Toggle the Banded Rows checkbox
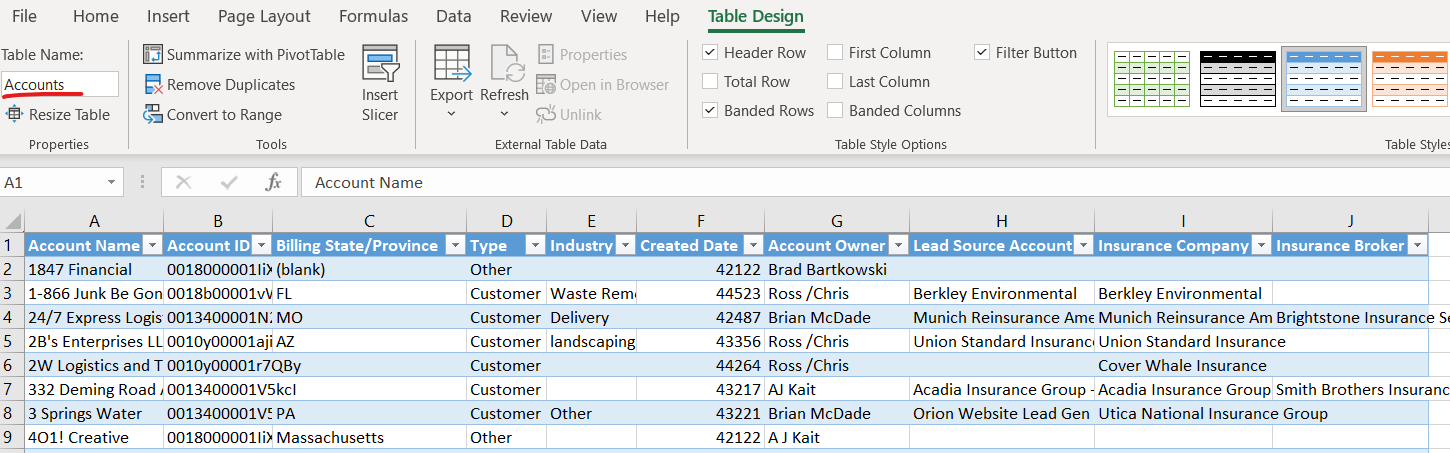The image size is (1450, 453). [x=710, y=111]
